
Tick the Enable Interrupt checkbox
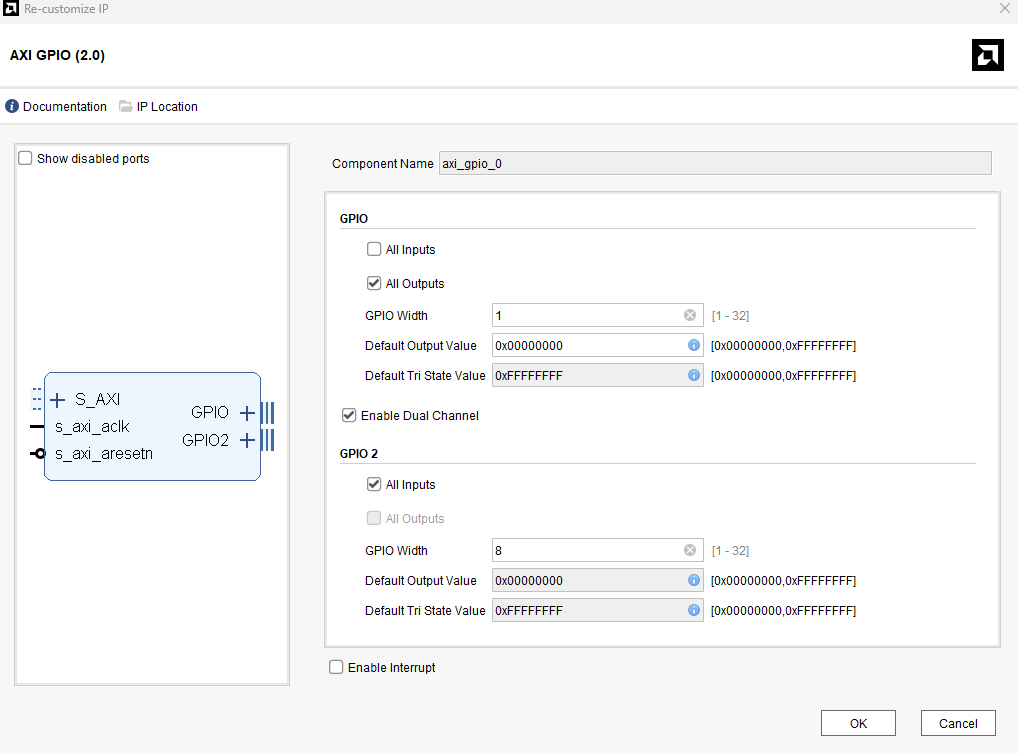tap(336, 667)
